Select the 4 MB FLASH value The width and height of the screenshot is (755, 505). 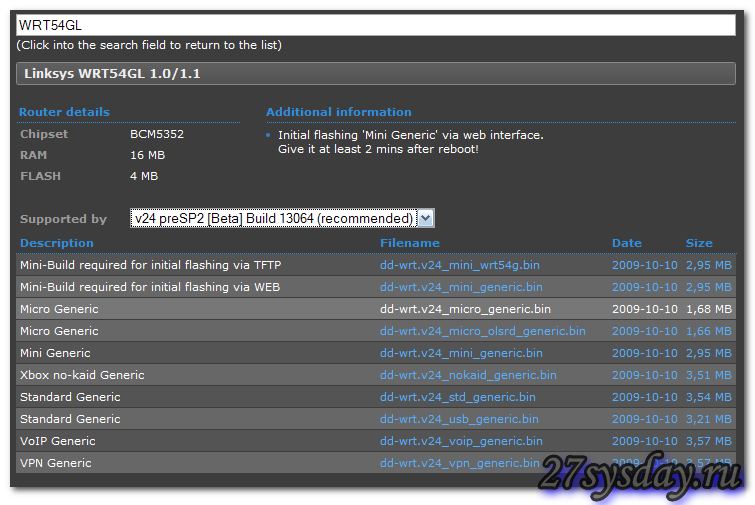pyautogui.click(x=144, y=176)
